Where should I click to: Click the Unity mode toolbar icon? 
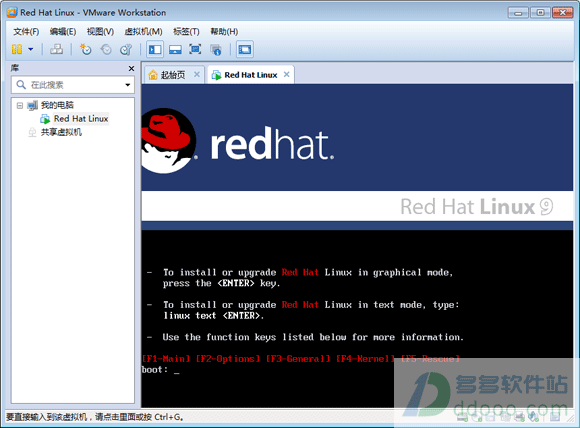coord(215,50)
